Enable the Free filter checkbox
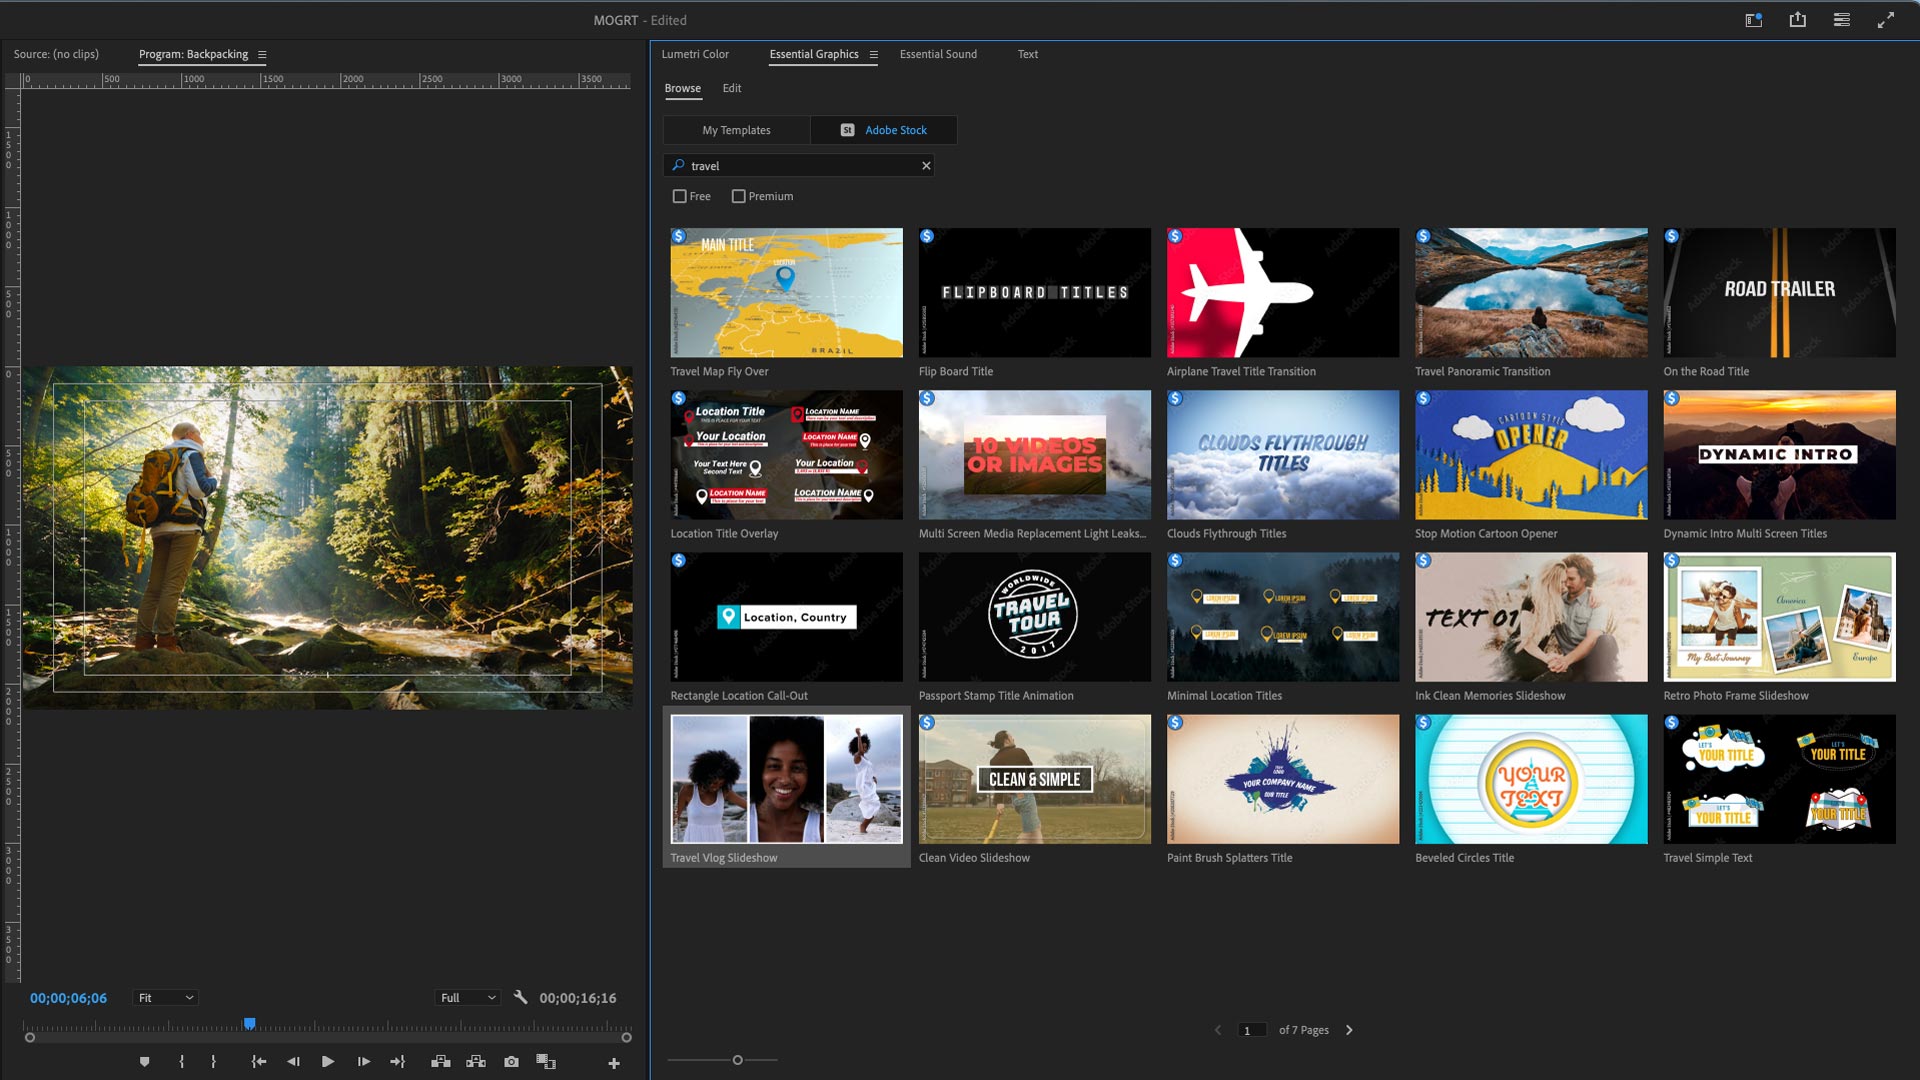The image size is (1920, 1080). (x=680, y=196)
